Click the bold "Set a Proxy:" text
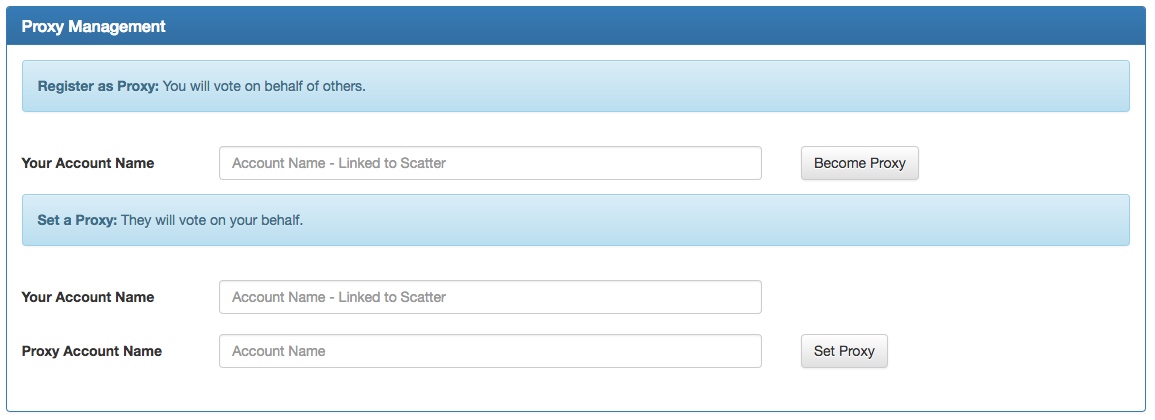This screenshot has width=1155, height=420. click(x=77, y=220)
